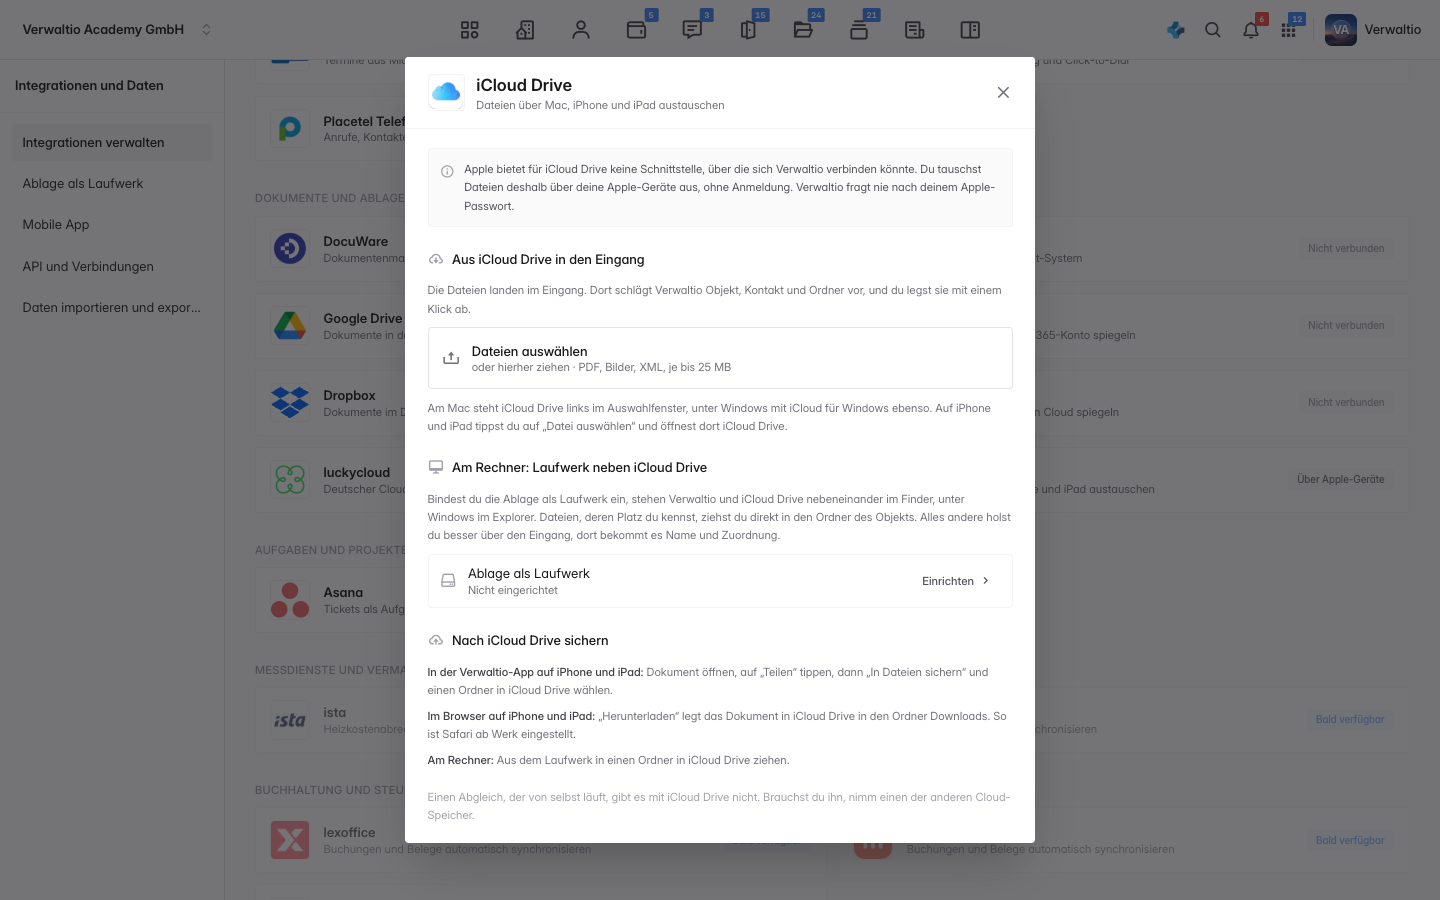Click the Google Drive integration icon
The width and height of the screenshot is (1440, 900).
pyautogui.click(x=290, y=325)
